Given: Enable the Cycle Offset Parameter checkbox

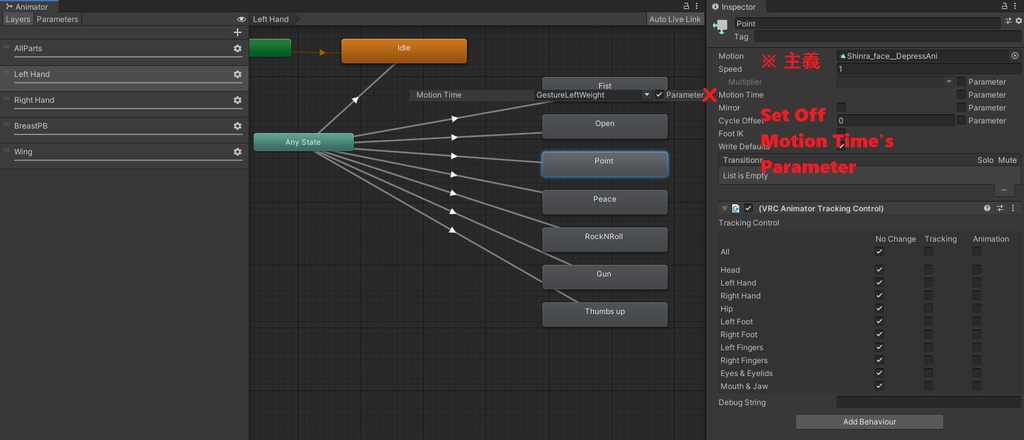Looking at the screenshot, I should 961,120.
